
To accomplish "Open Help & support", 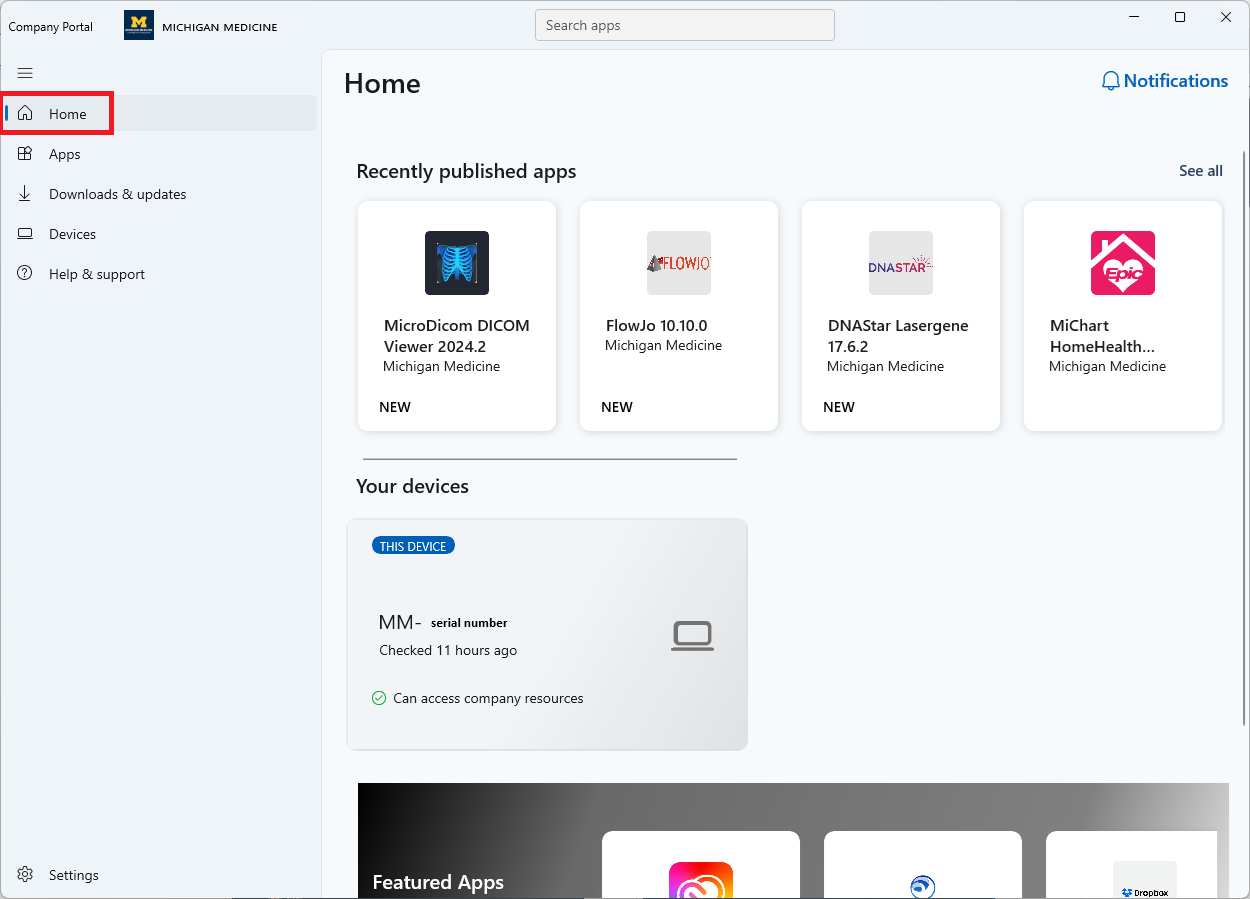I will (x=96, y=274).
